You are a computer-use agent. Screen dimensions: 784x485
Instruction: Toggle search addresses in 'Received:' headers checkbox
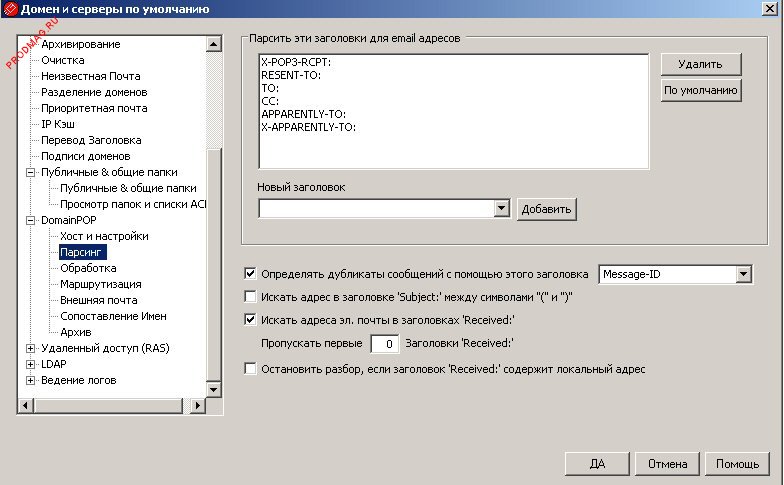[250, 321]
